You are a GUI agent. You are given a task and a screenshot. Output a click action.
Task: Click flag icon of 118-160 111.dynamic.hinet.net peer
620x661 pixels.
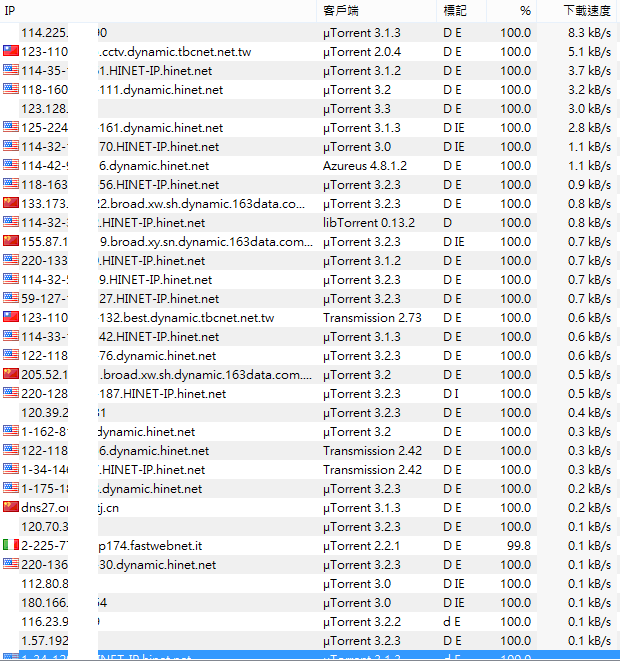pos(11,89)
